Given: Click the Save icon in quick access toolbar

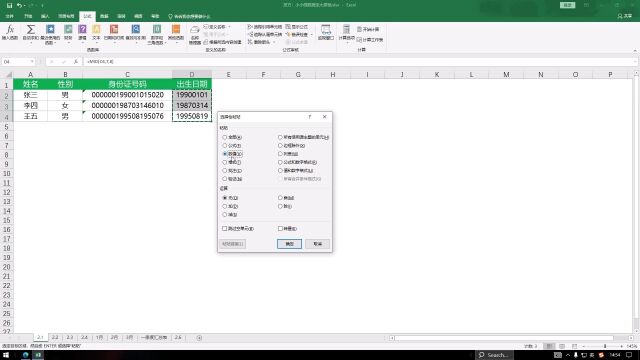Looking at the screenshot, I should tap(9, 5).
